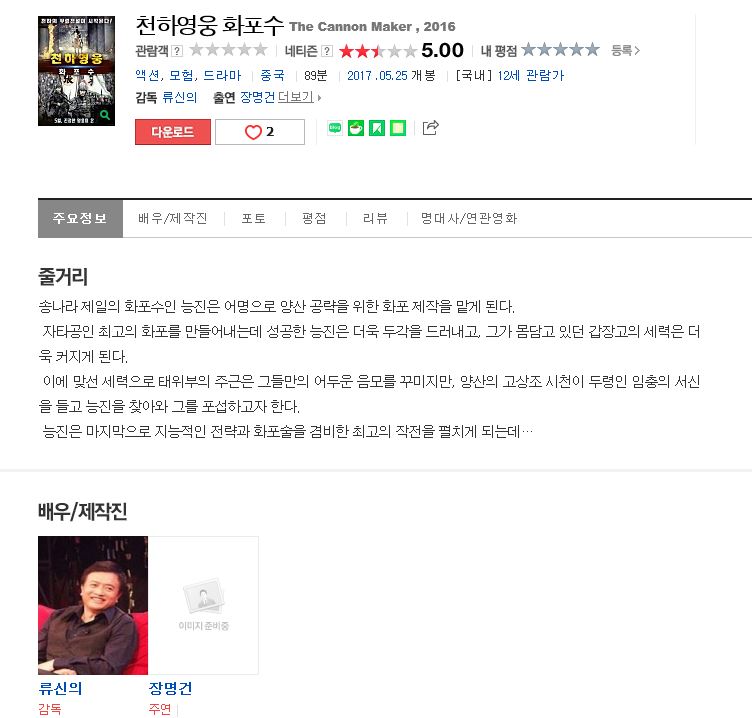Click the 관람객 help question mark icon

point(177,50)
